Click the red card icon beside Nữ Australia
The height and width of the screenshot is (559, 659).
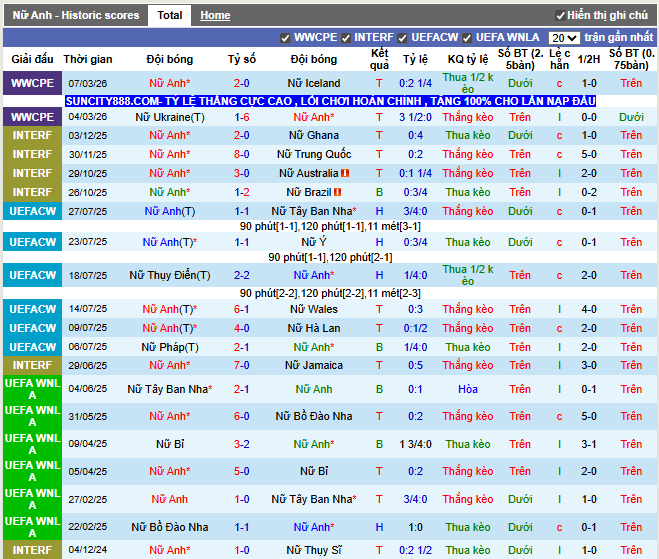[345, 173]
